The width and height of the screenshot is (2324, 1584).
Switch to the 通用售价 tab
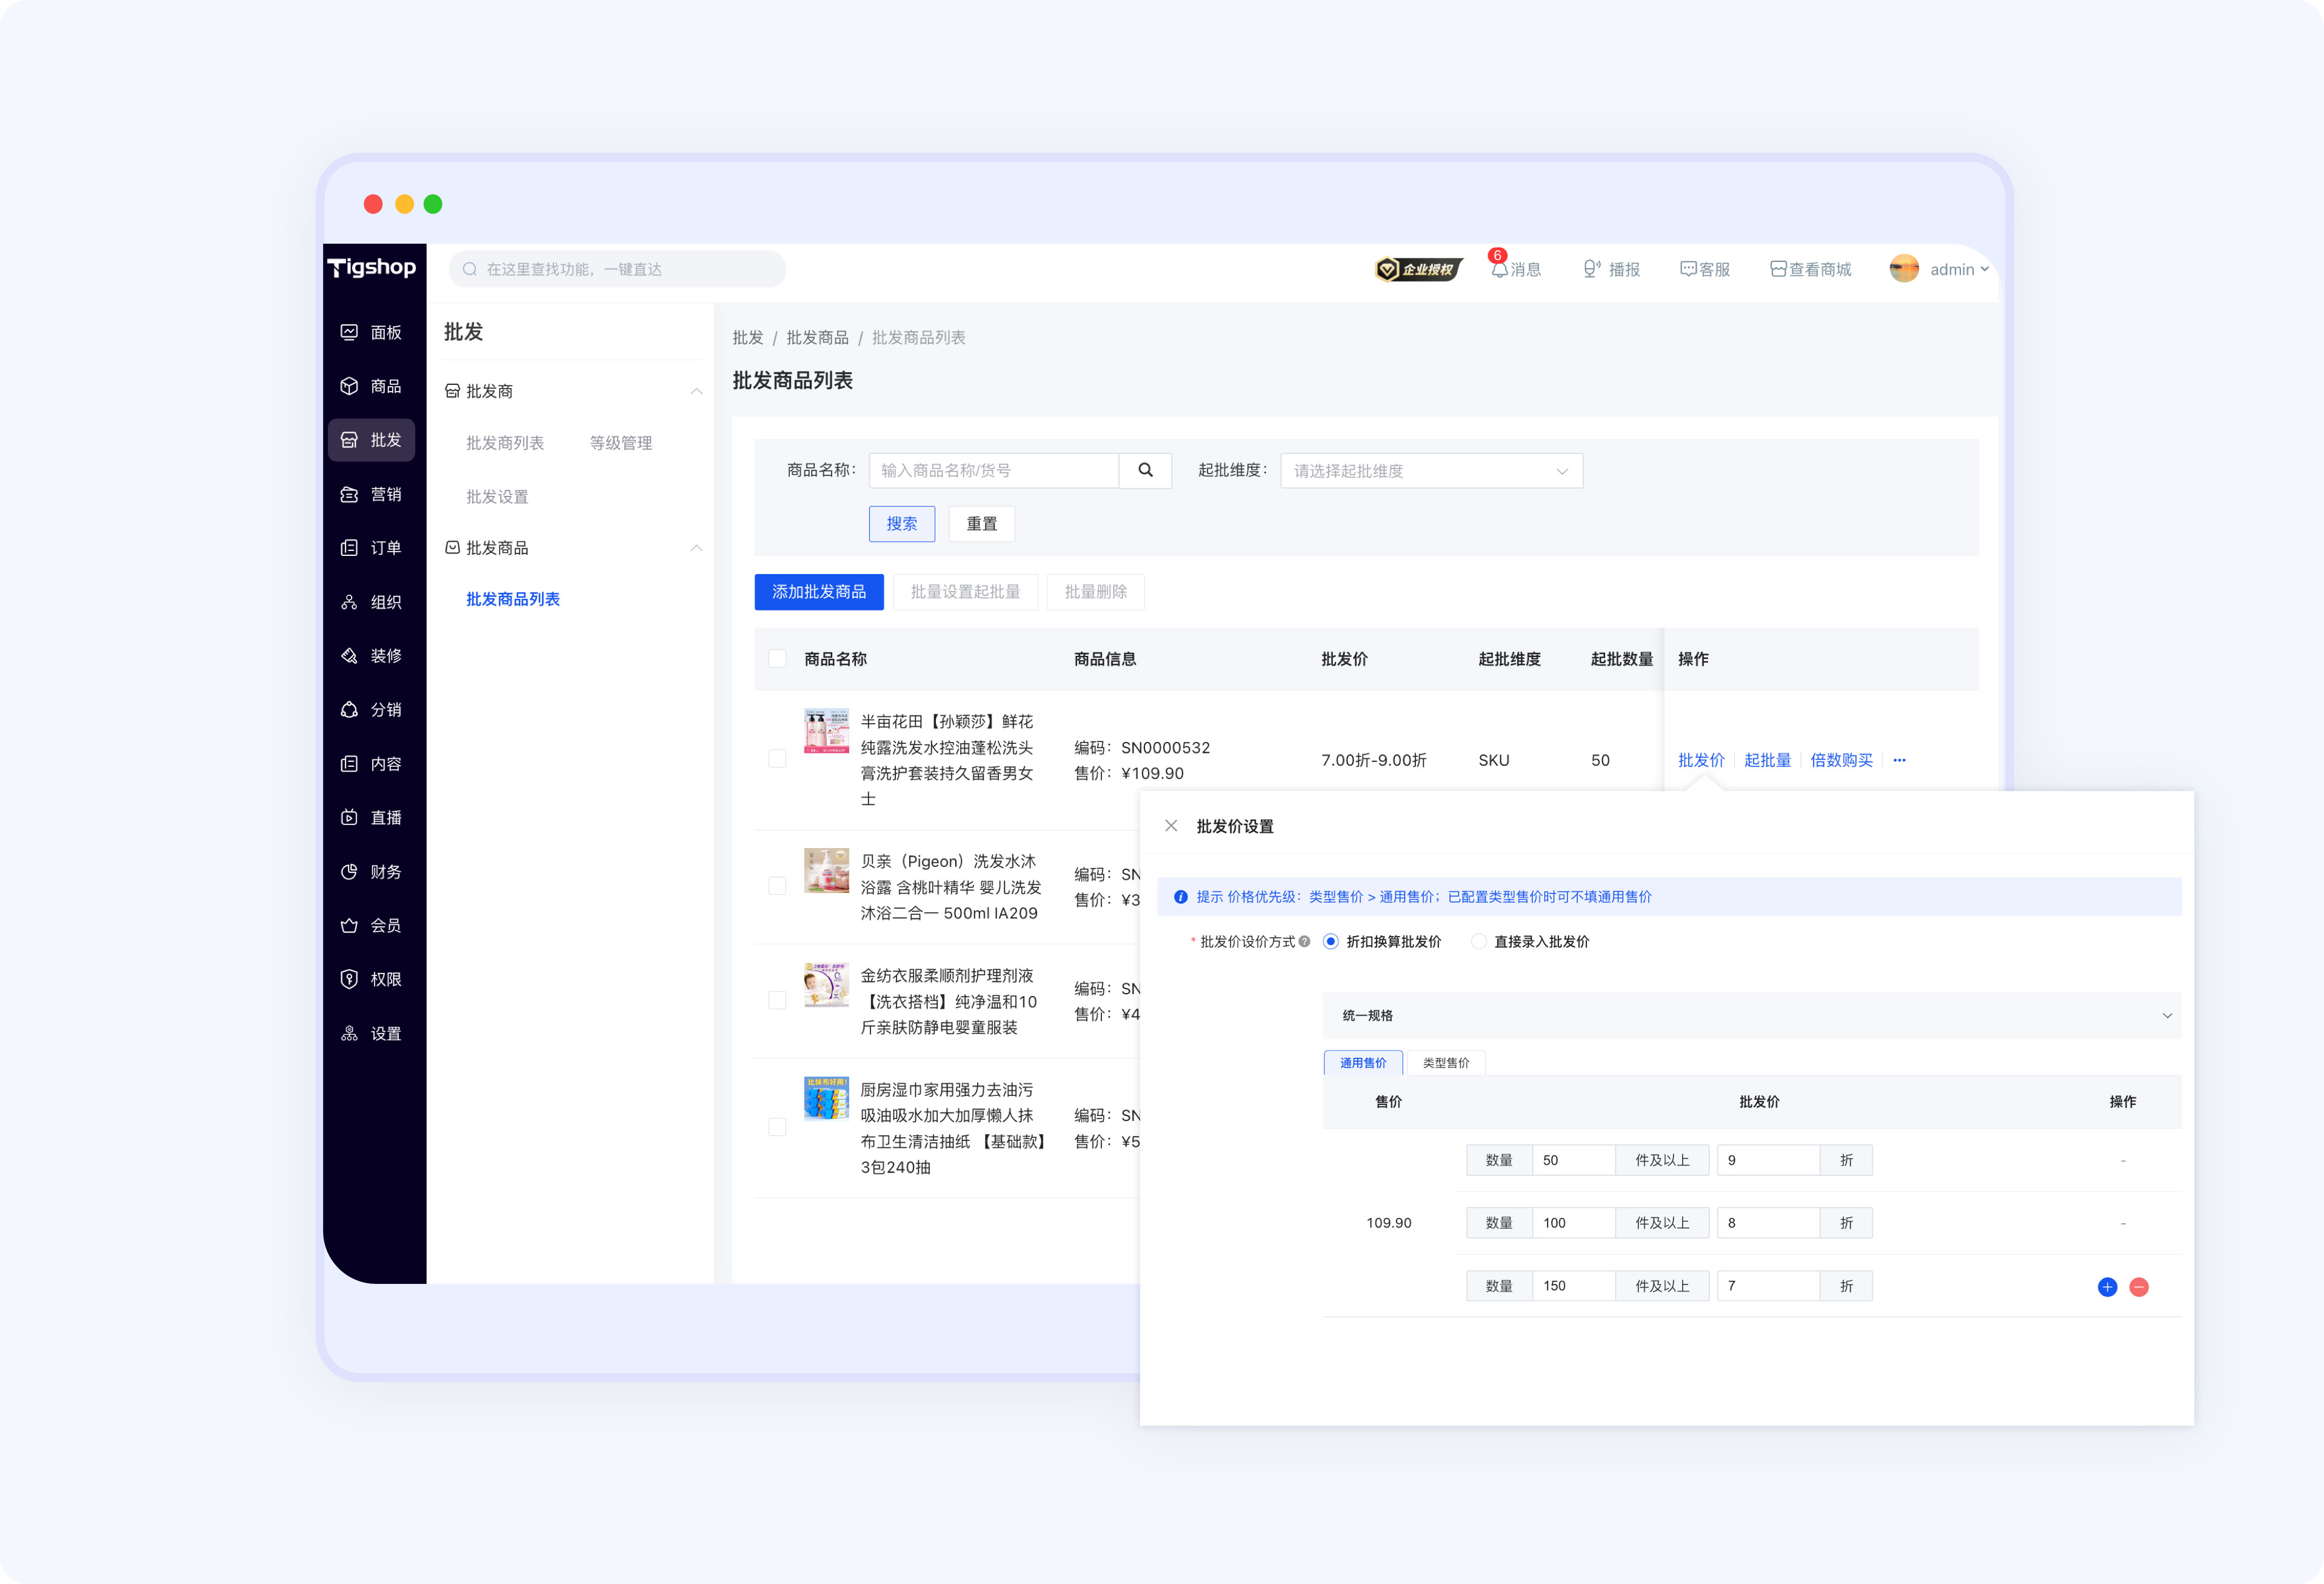1363,1063
